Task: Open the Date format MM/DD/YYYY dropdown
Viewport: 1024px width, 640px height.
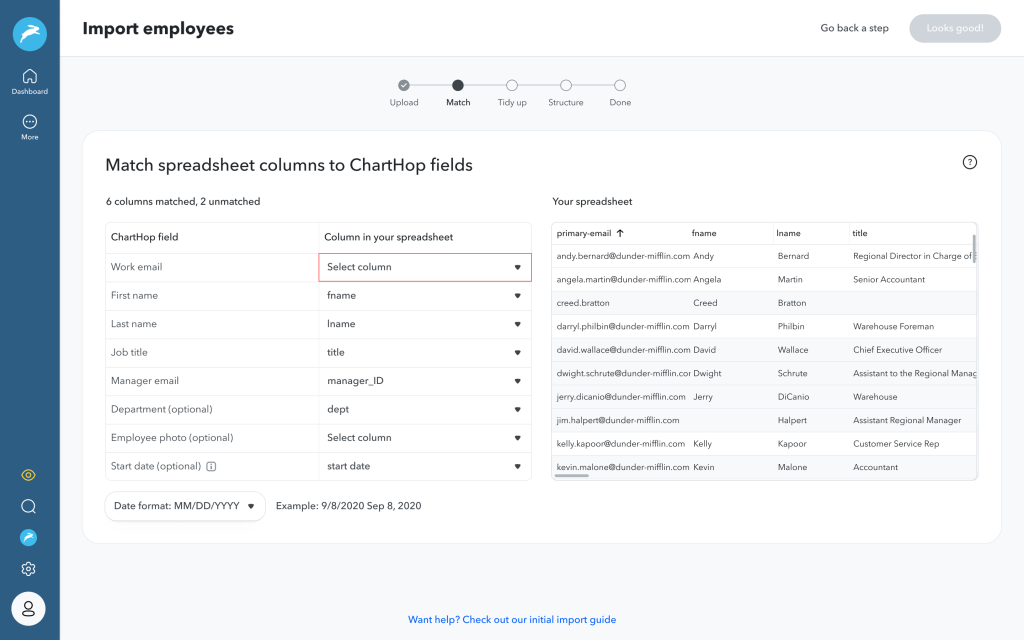Action: (x=184, y=506)
